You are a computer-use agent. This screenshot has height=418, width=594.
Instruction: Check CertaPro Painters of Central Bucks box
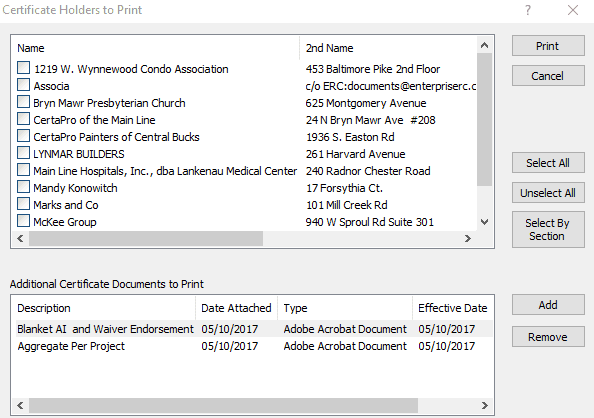(23, 136)
